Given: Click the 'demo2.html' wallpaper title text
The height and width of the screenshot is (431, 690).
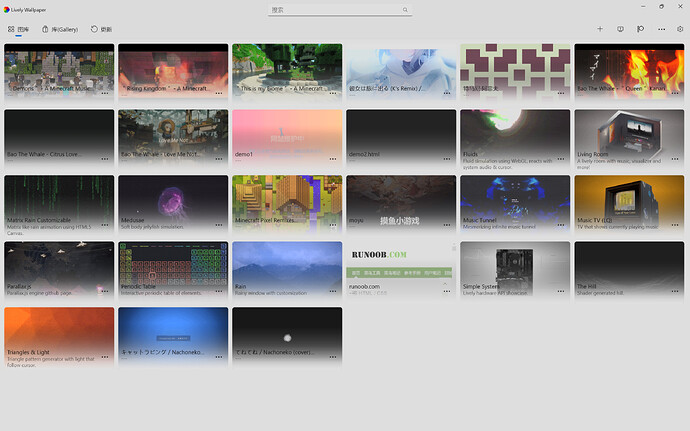Looking at the screenshot, I should coord(364,154).
